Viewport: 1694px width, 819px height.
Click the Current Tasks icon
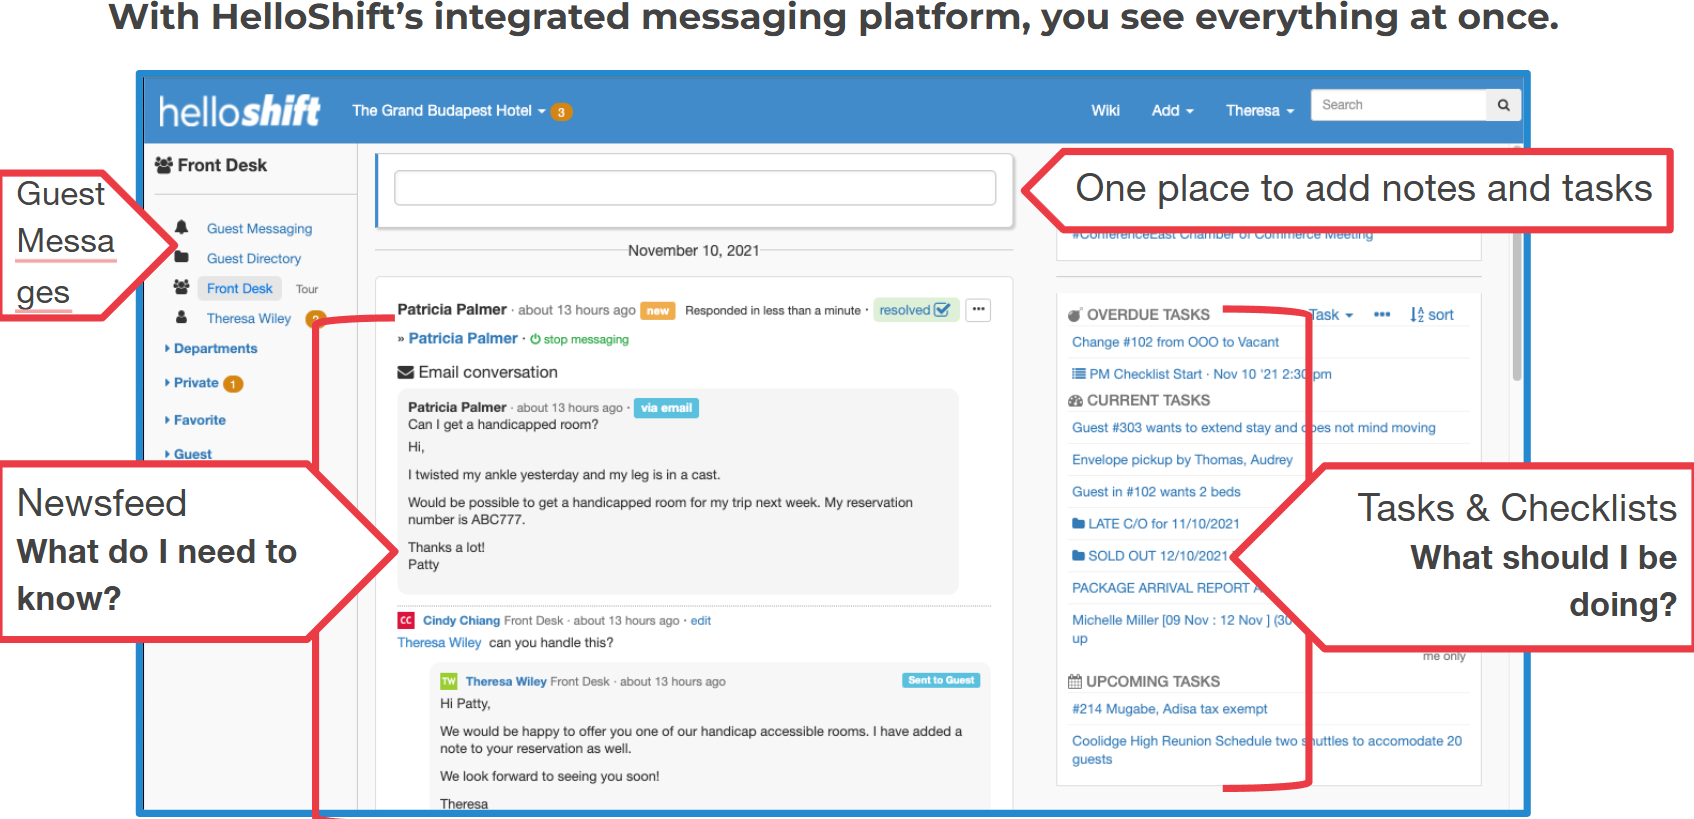[1075, 401]
